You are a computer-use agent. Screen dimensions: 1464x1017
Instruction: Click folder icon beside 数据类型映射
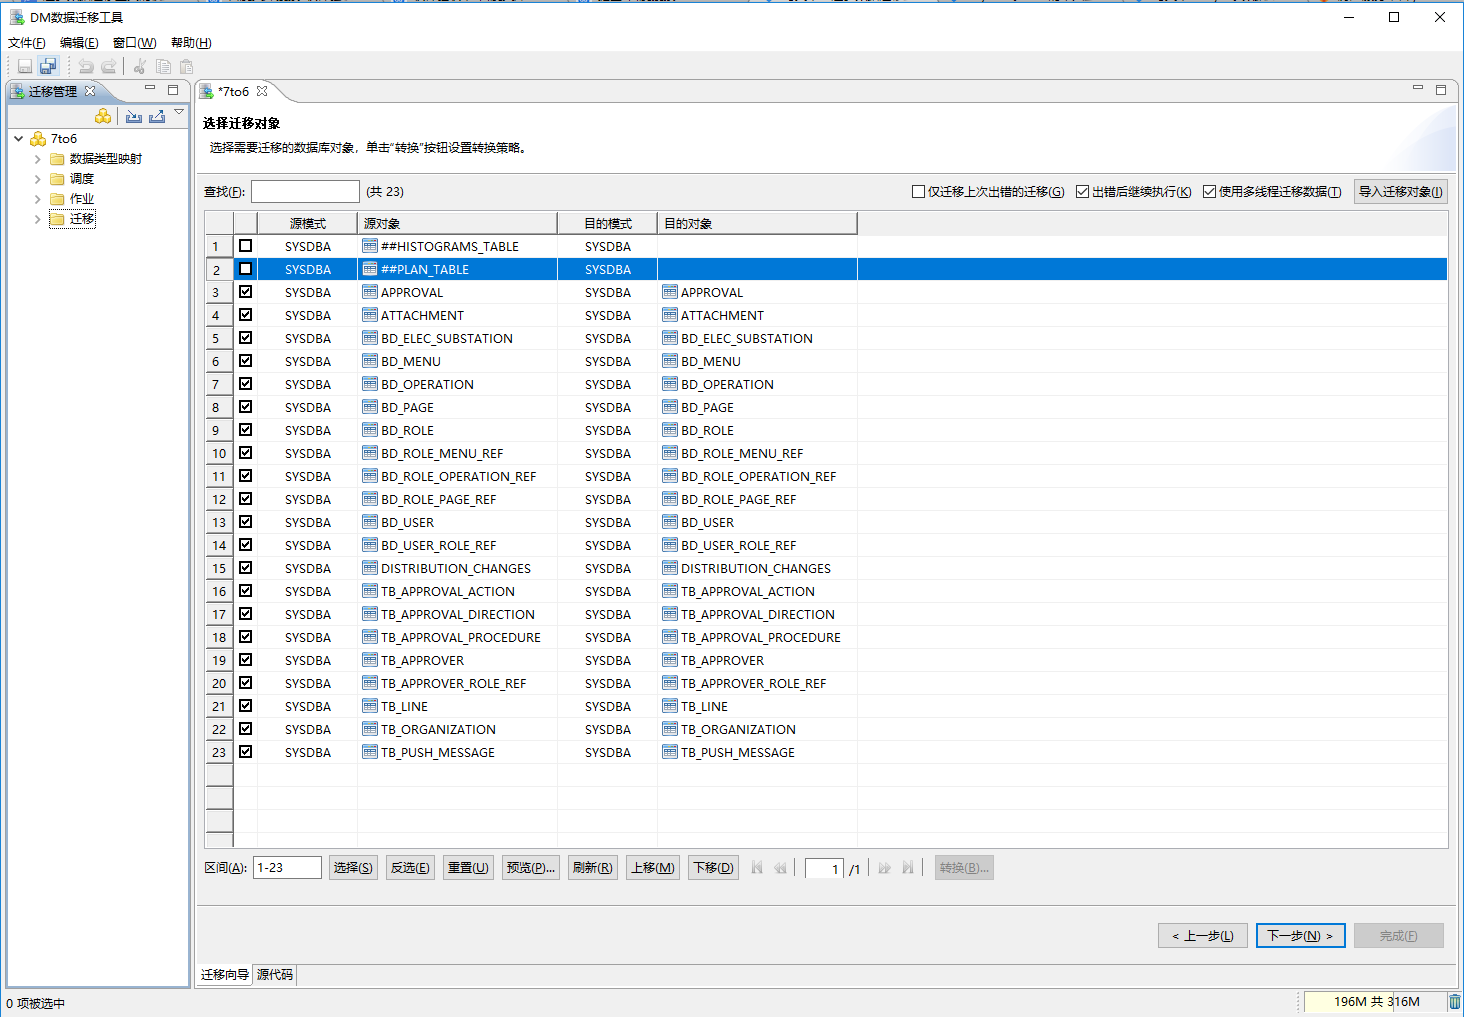[x=57, y=159]
